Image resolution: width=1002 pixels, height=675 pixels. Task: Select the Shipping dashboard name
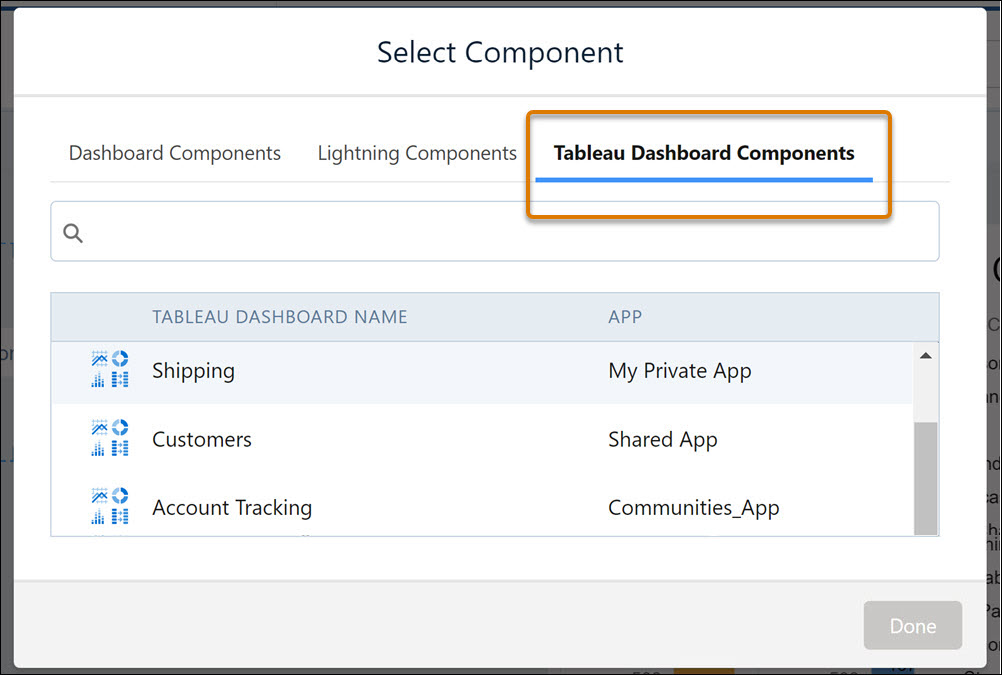(193, 371)
